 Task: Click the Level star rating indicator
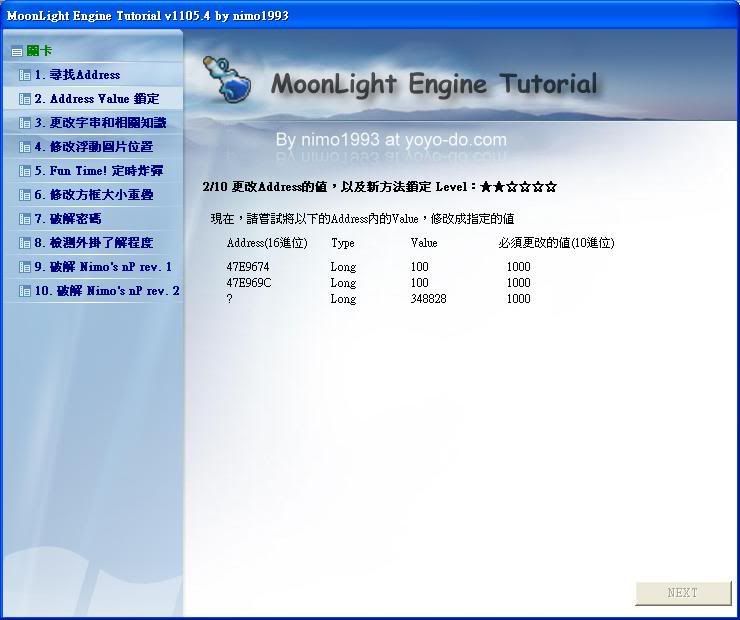518,187
